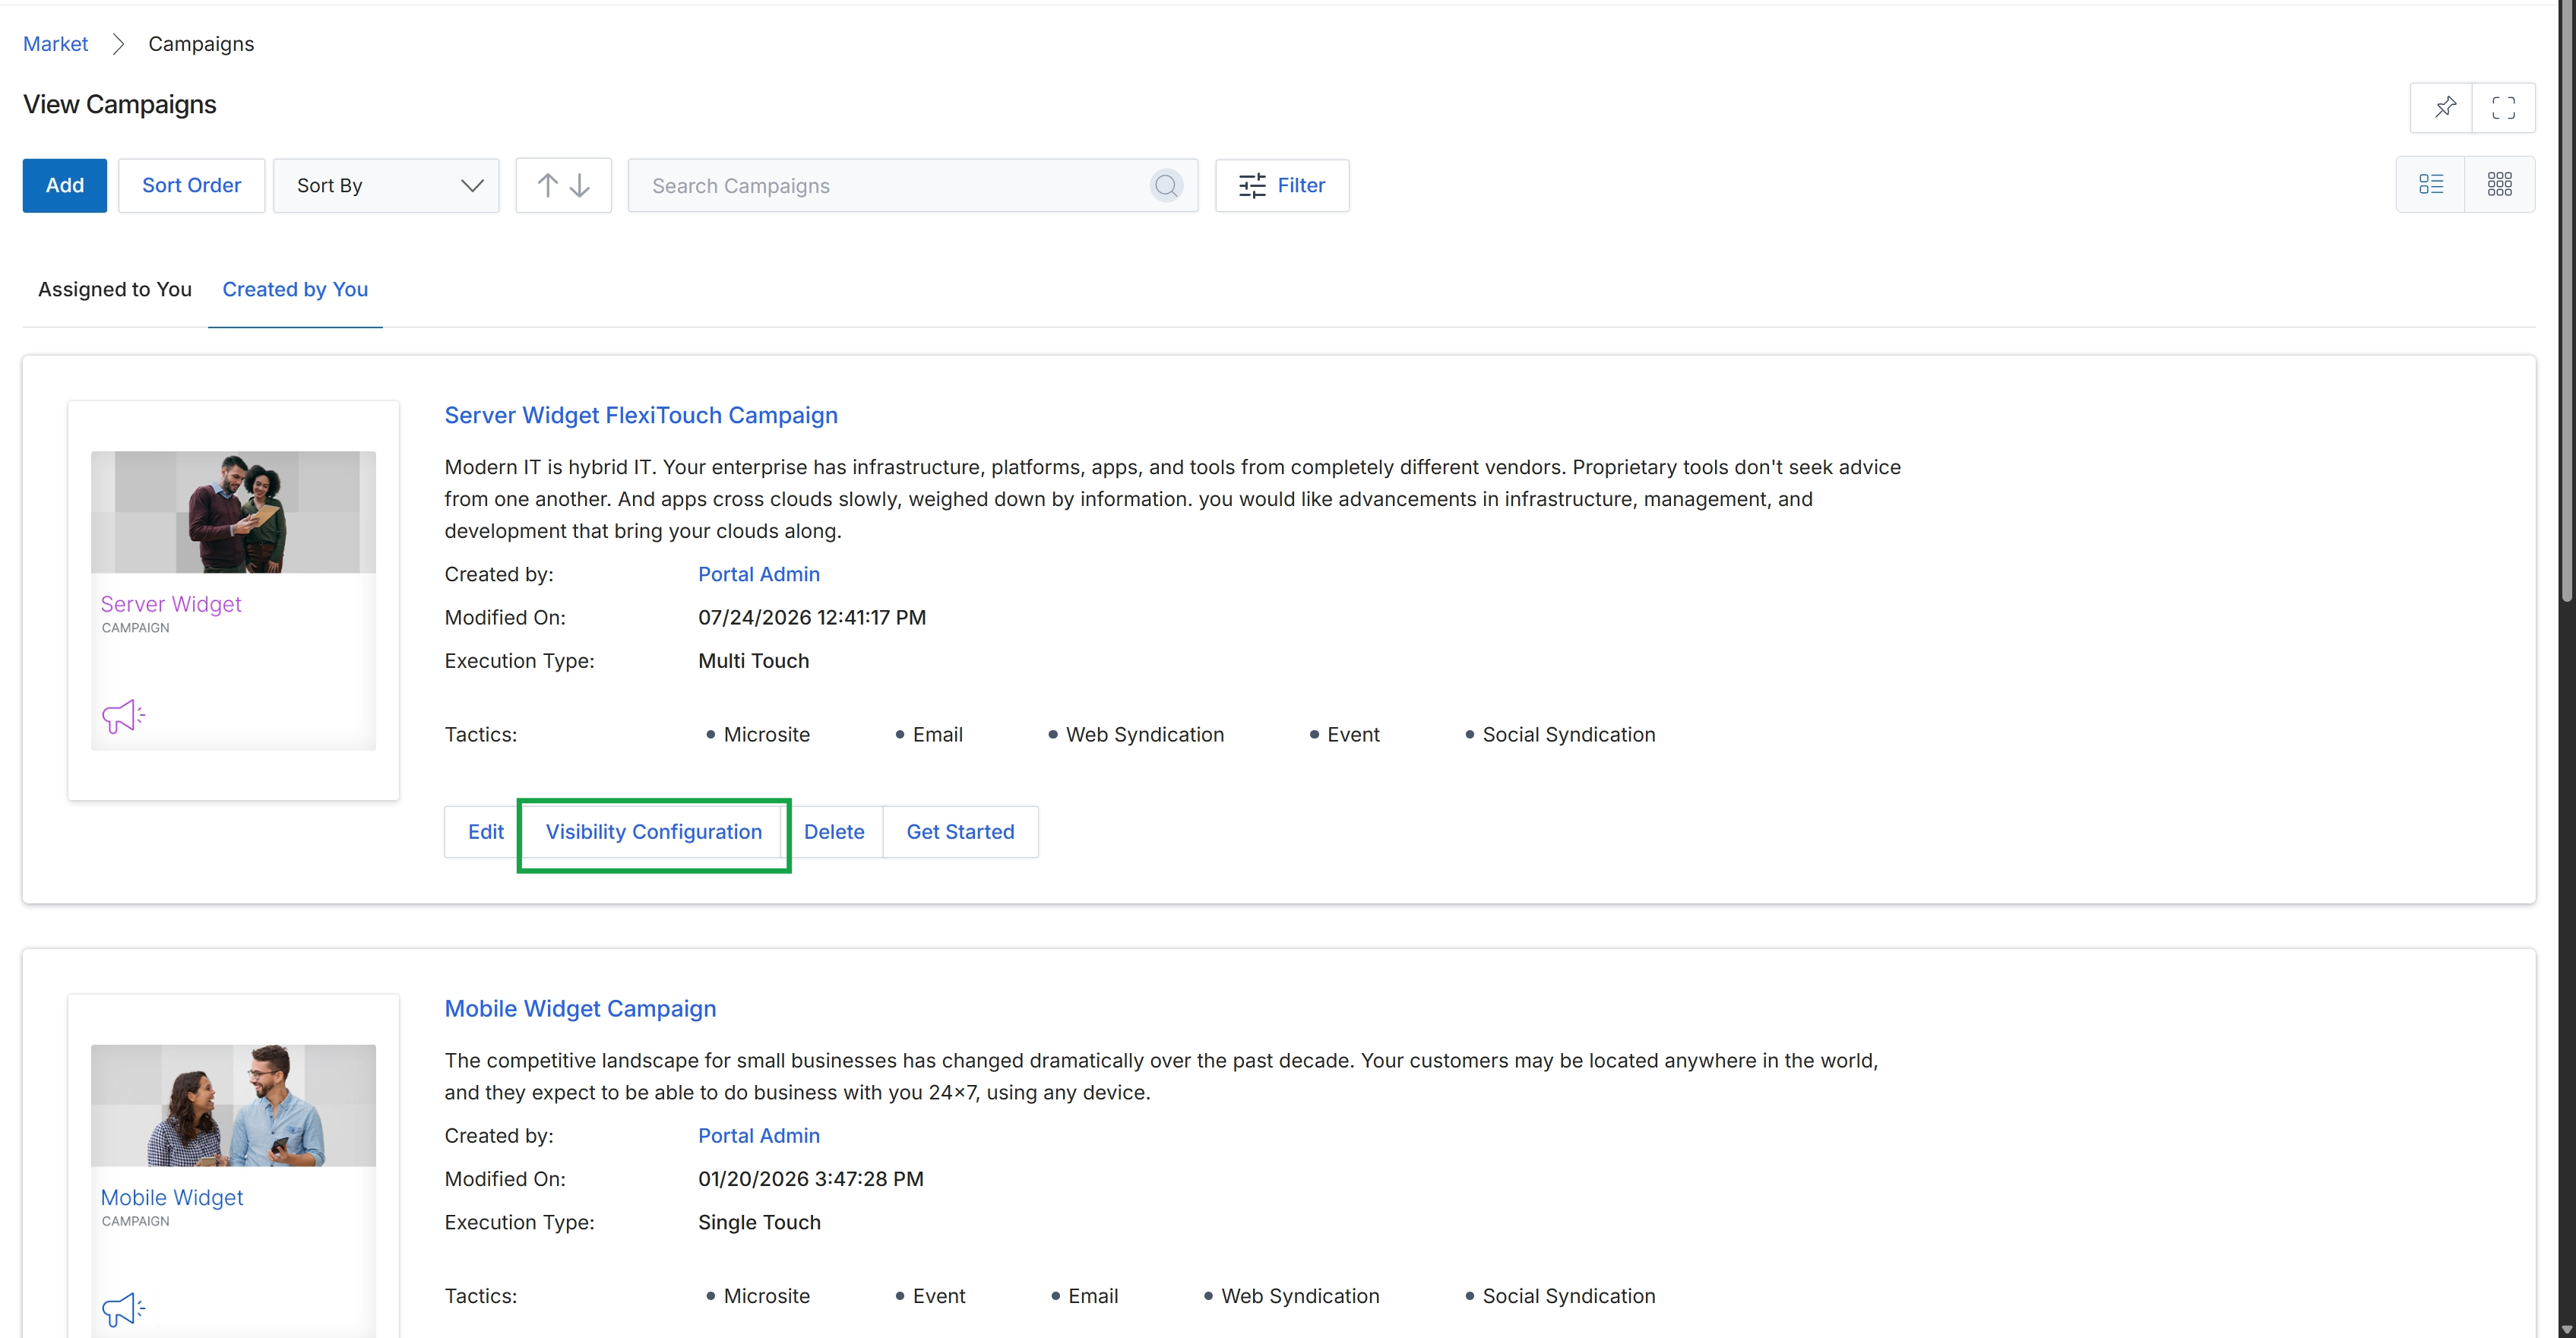Click Microsite tactic in Server Widget
The height and width of the screenshot is (1338, 2576).
[767, 734]
